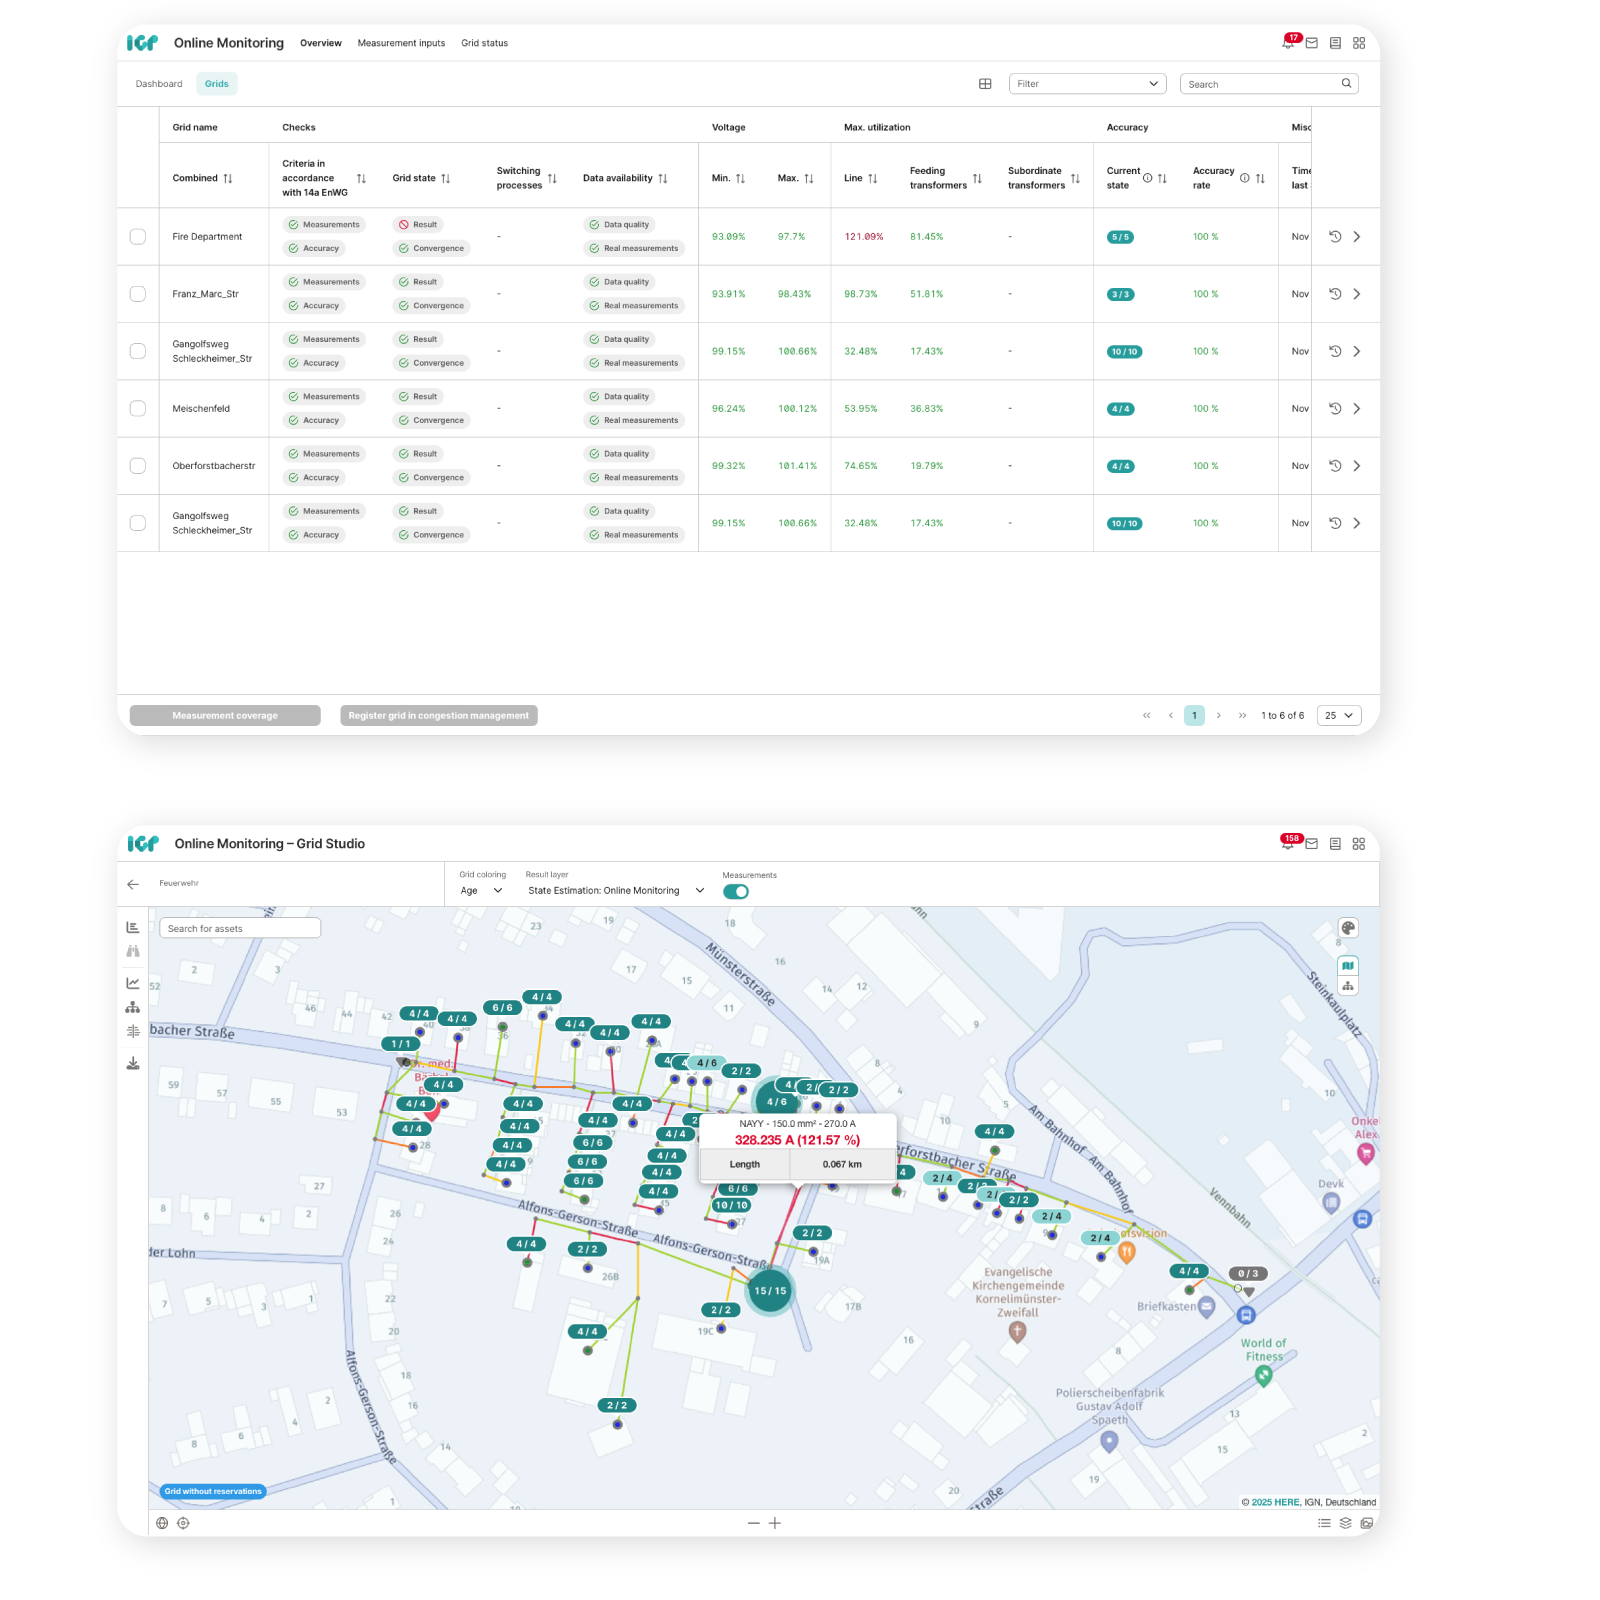Toggle the Measurements switch off
1600x1600 pixels.
736,892
